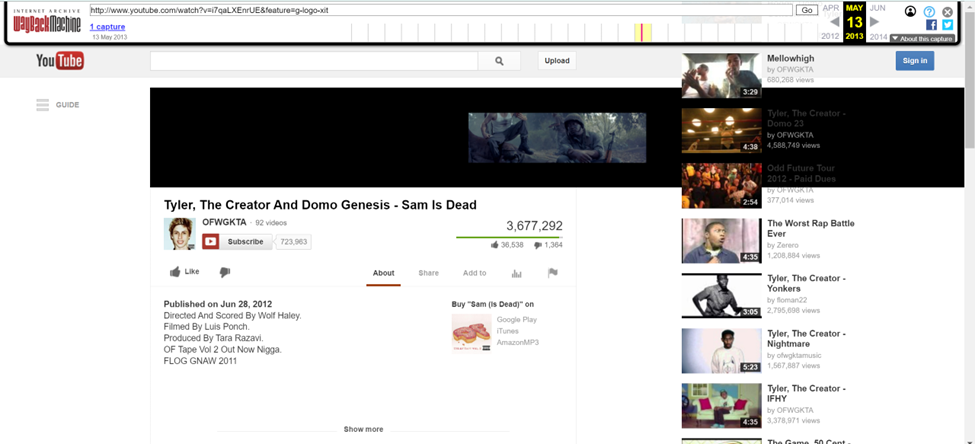Open the IFHY video thumbnail
Image resolution: width=975 pixels, height=444 pixels.
coord(722,406)
